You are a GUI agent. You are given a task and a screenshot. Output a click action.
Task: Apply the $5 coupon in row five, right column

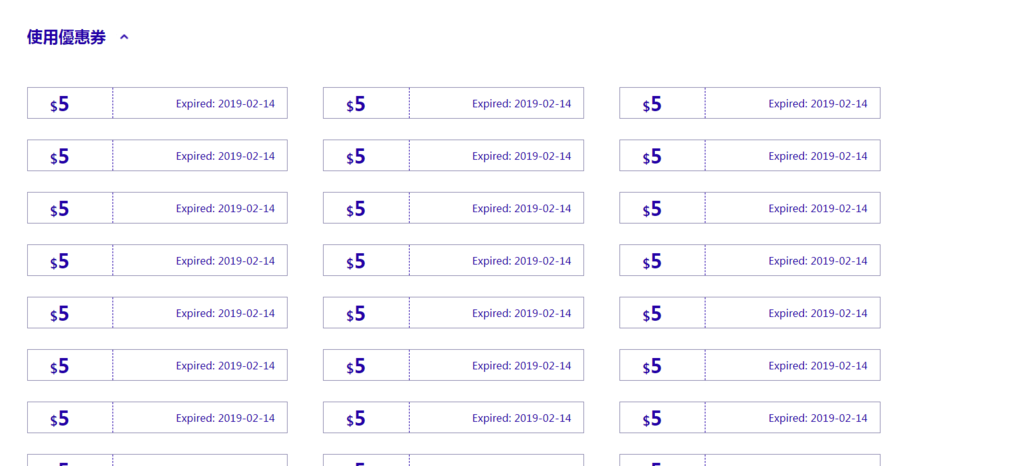click(749, 313)
